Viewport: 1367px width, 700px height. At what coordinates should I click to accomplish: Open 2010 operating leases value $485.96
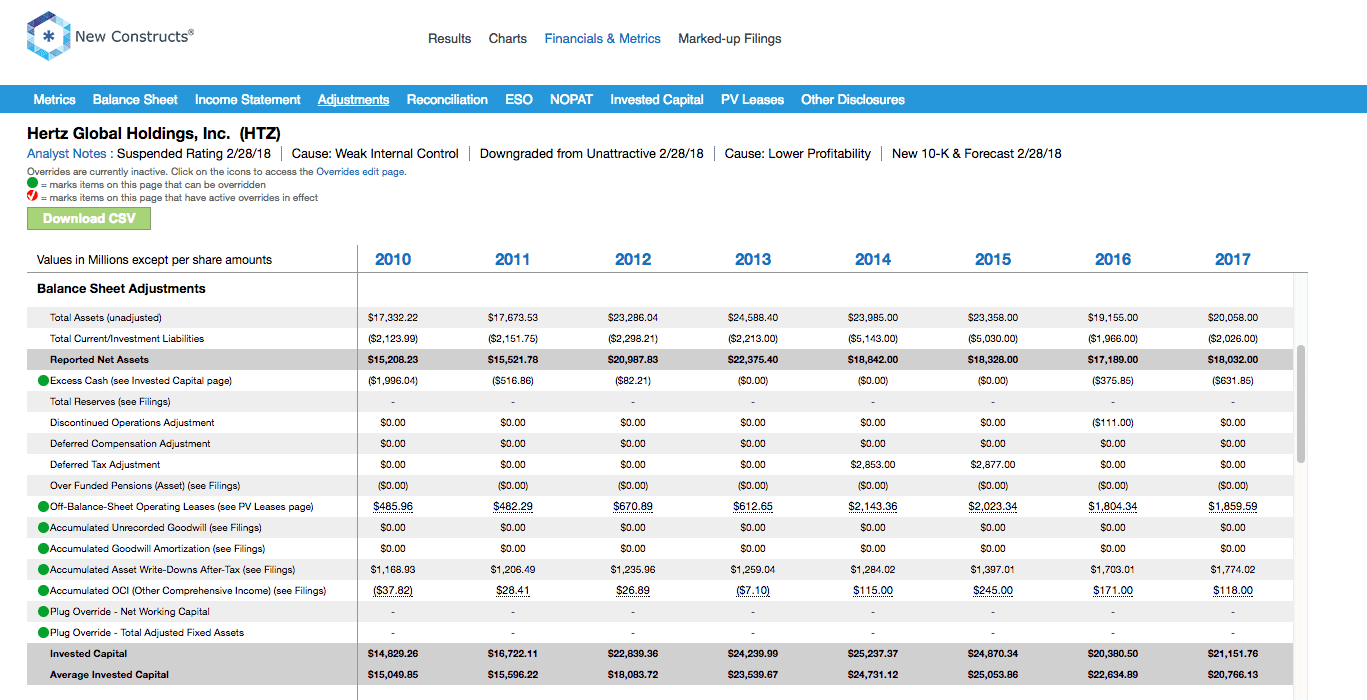coord(393,507)
